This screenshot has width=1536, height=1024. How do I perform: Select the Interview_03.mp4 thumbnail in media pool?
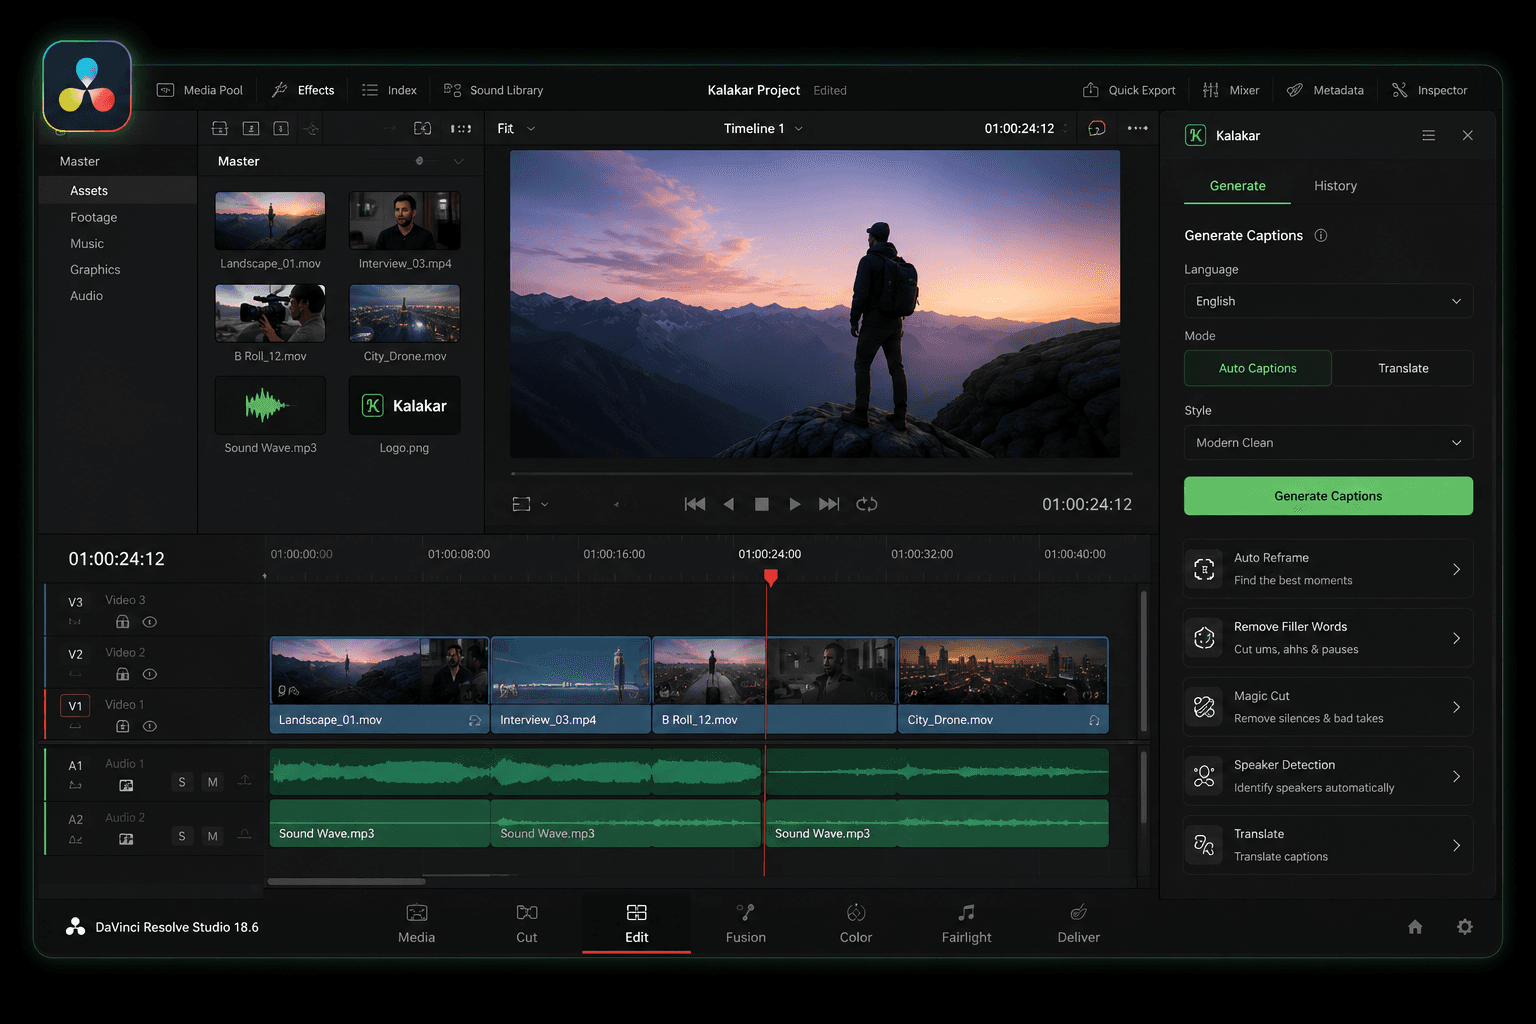tap(405, 221)
